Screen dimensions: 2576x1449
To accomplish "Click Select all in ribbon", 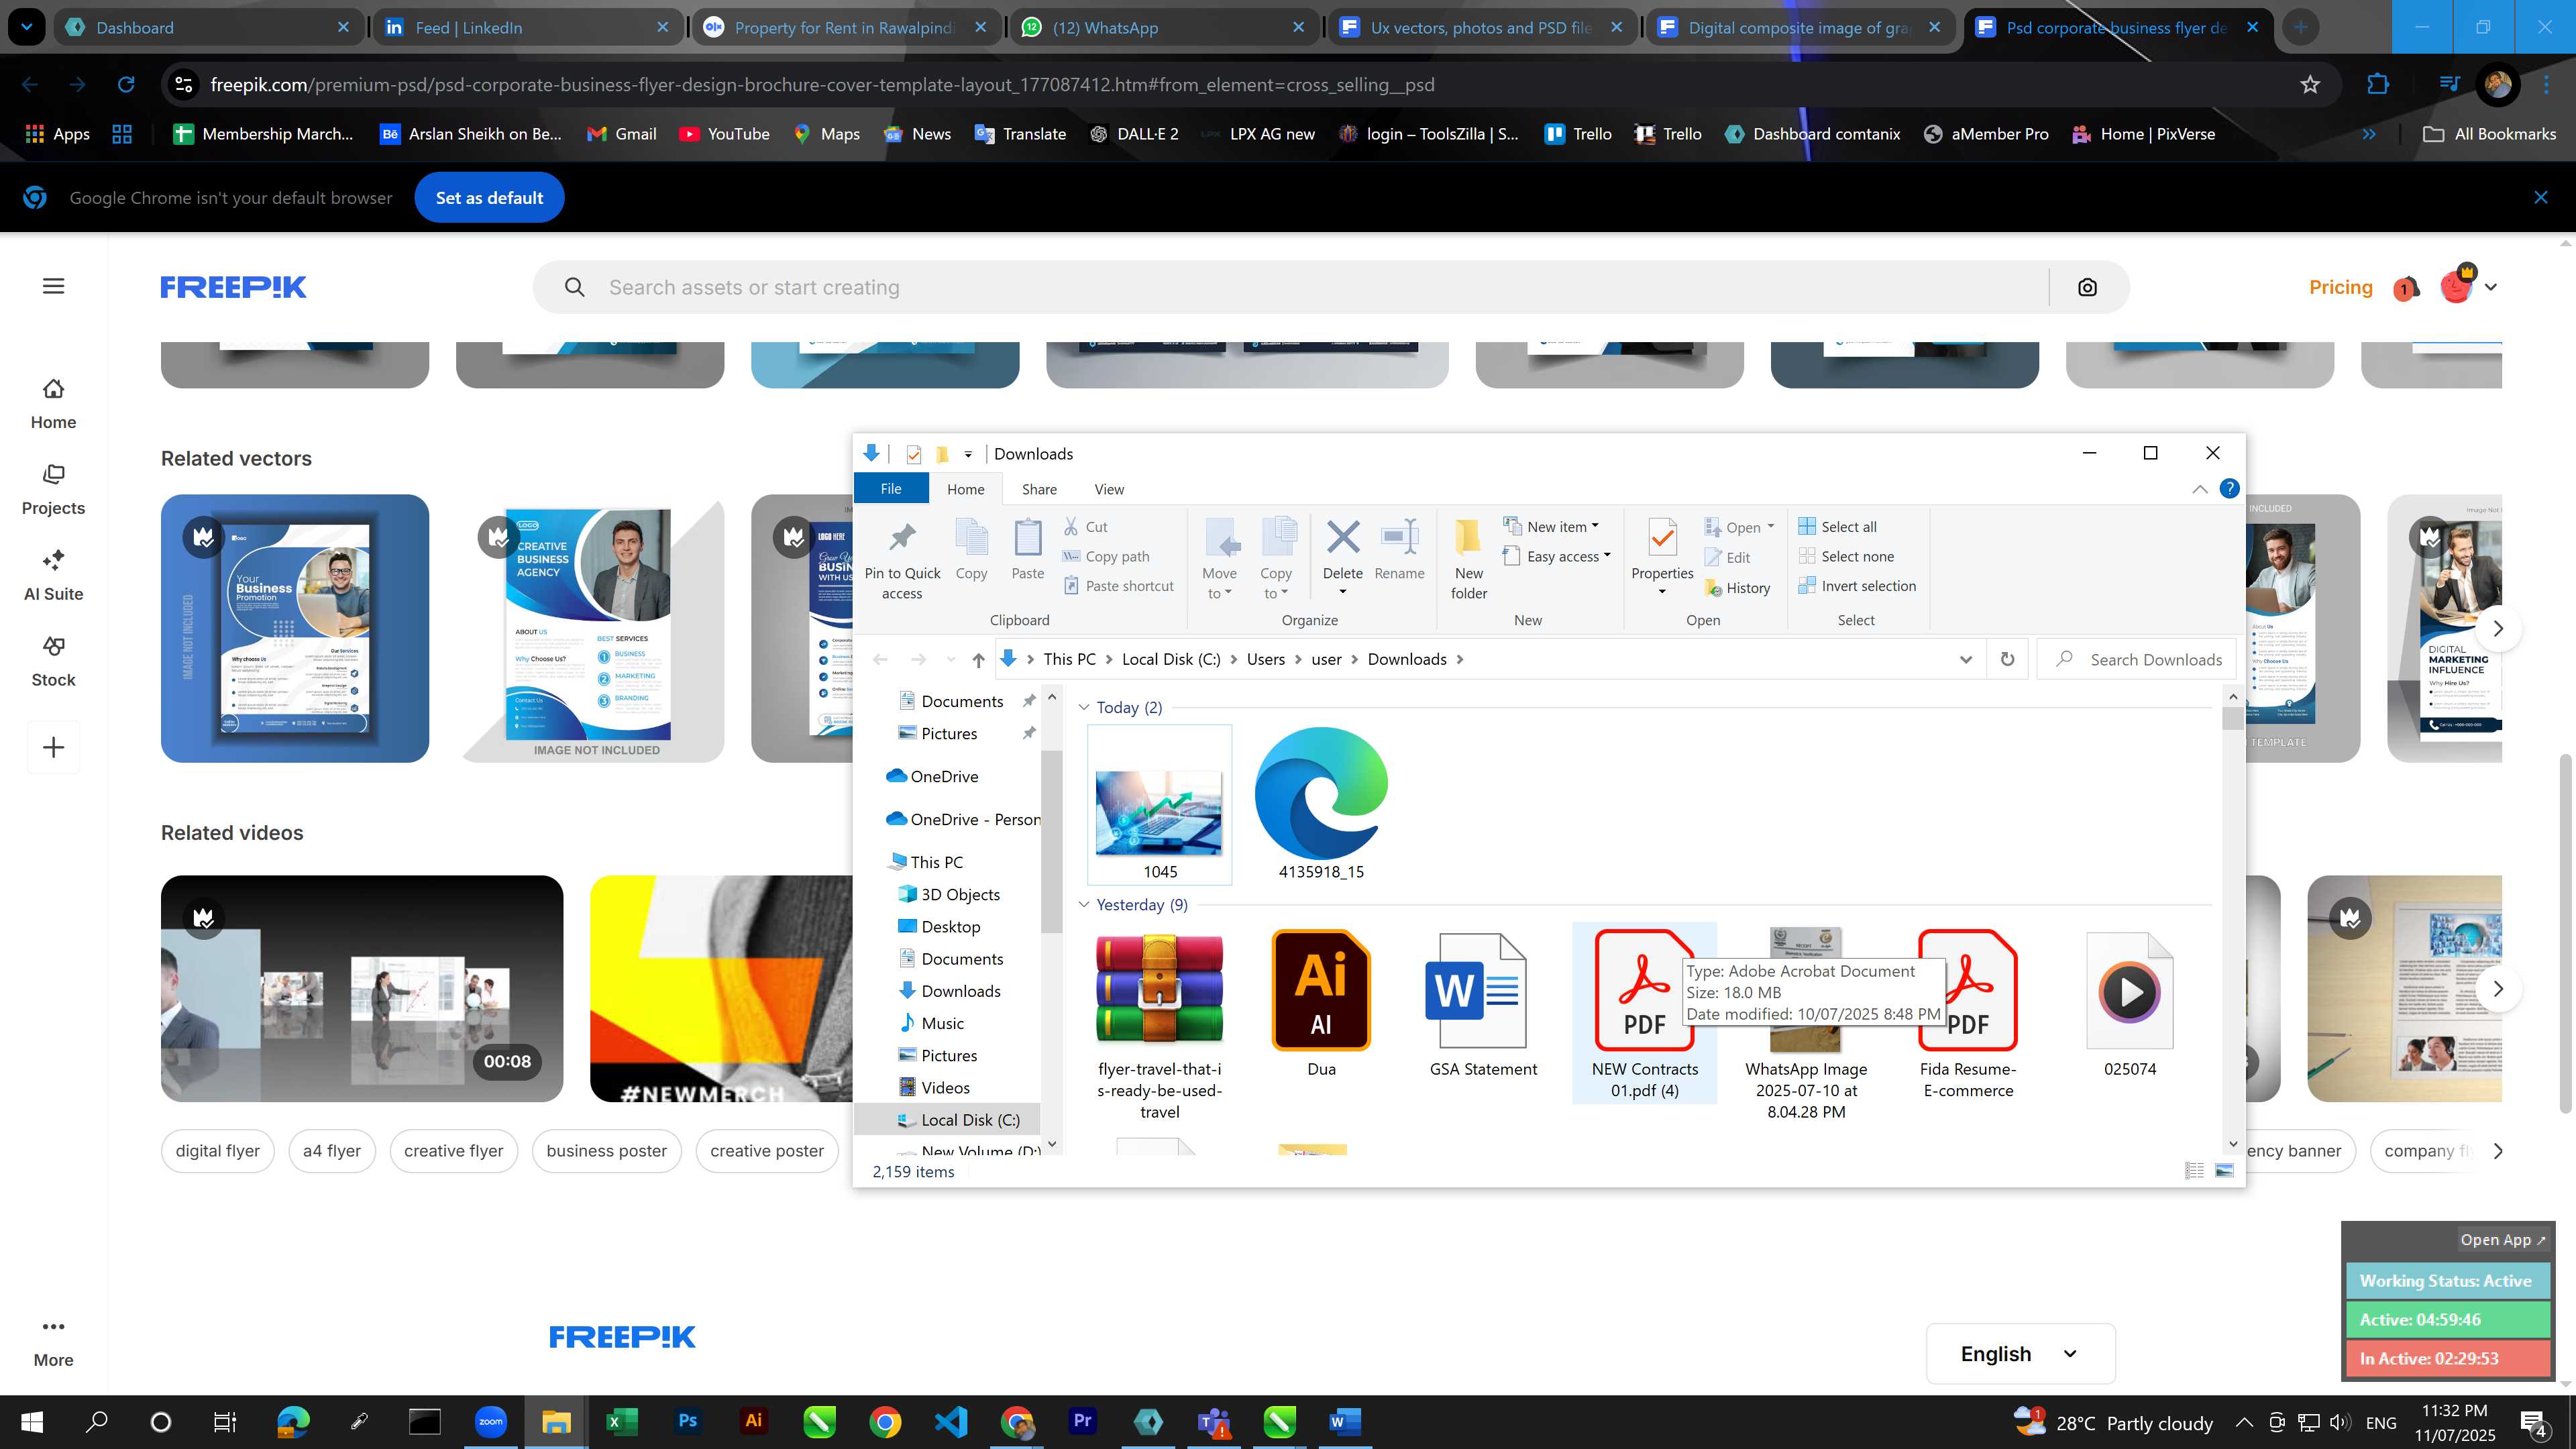I will coord(1838,527).
